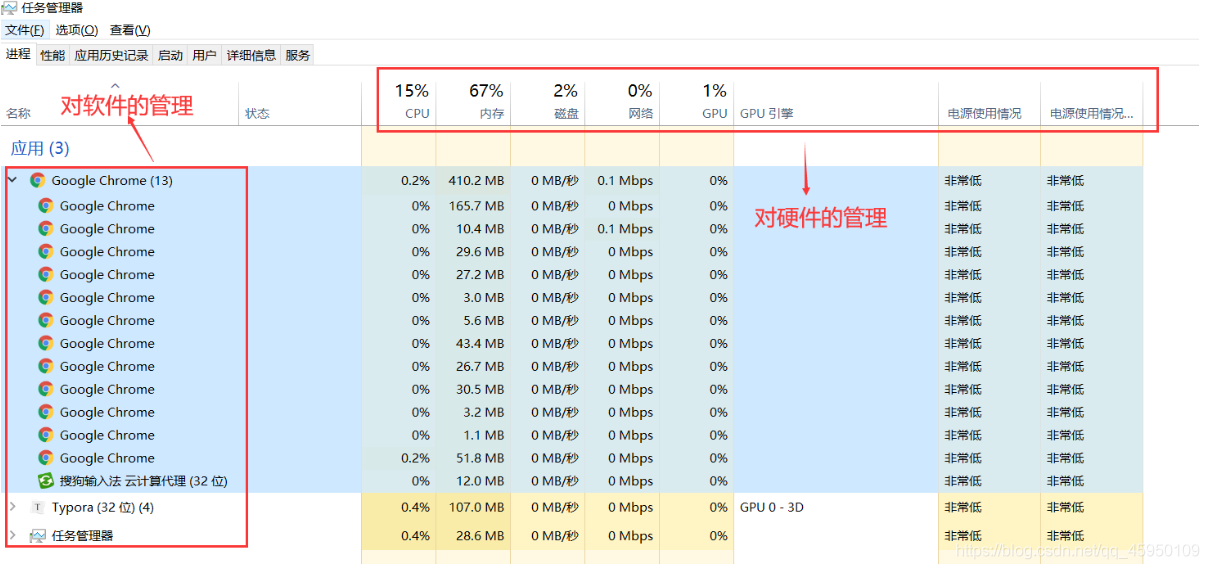The height and width of the screenshot is (569, 1209).
Task: Switch to the 应用历史记录 tab
Action: [x=111, y=56]
